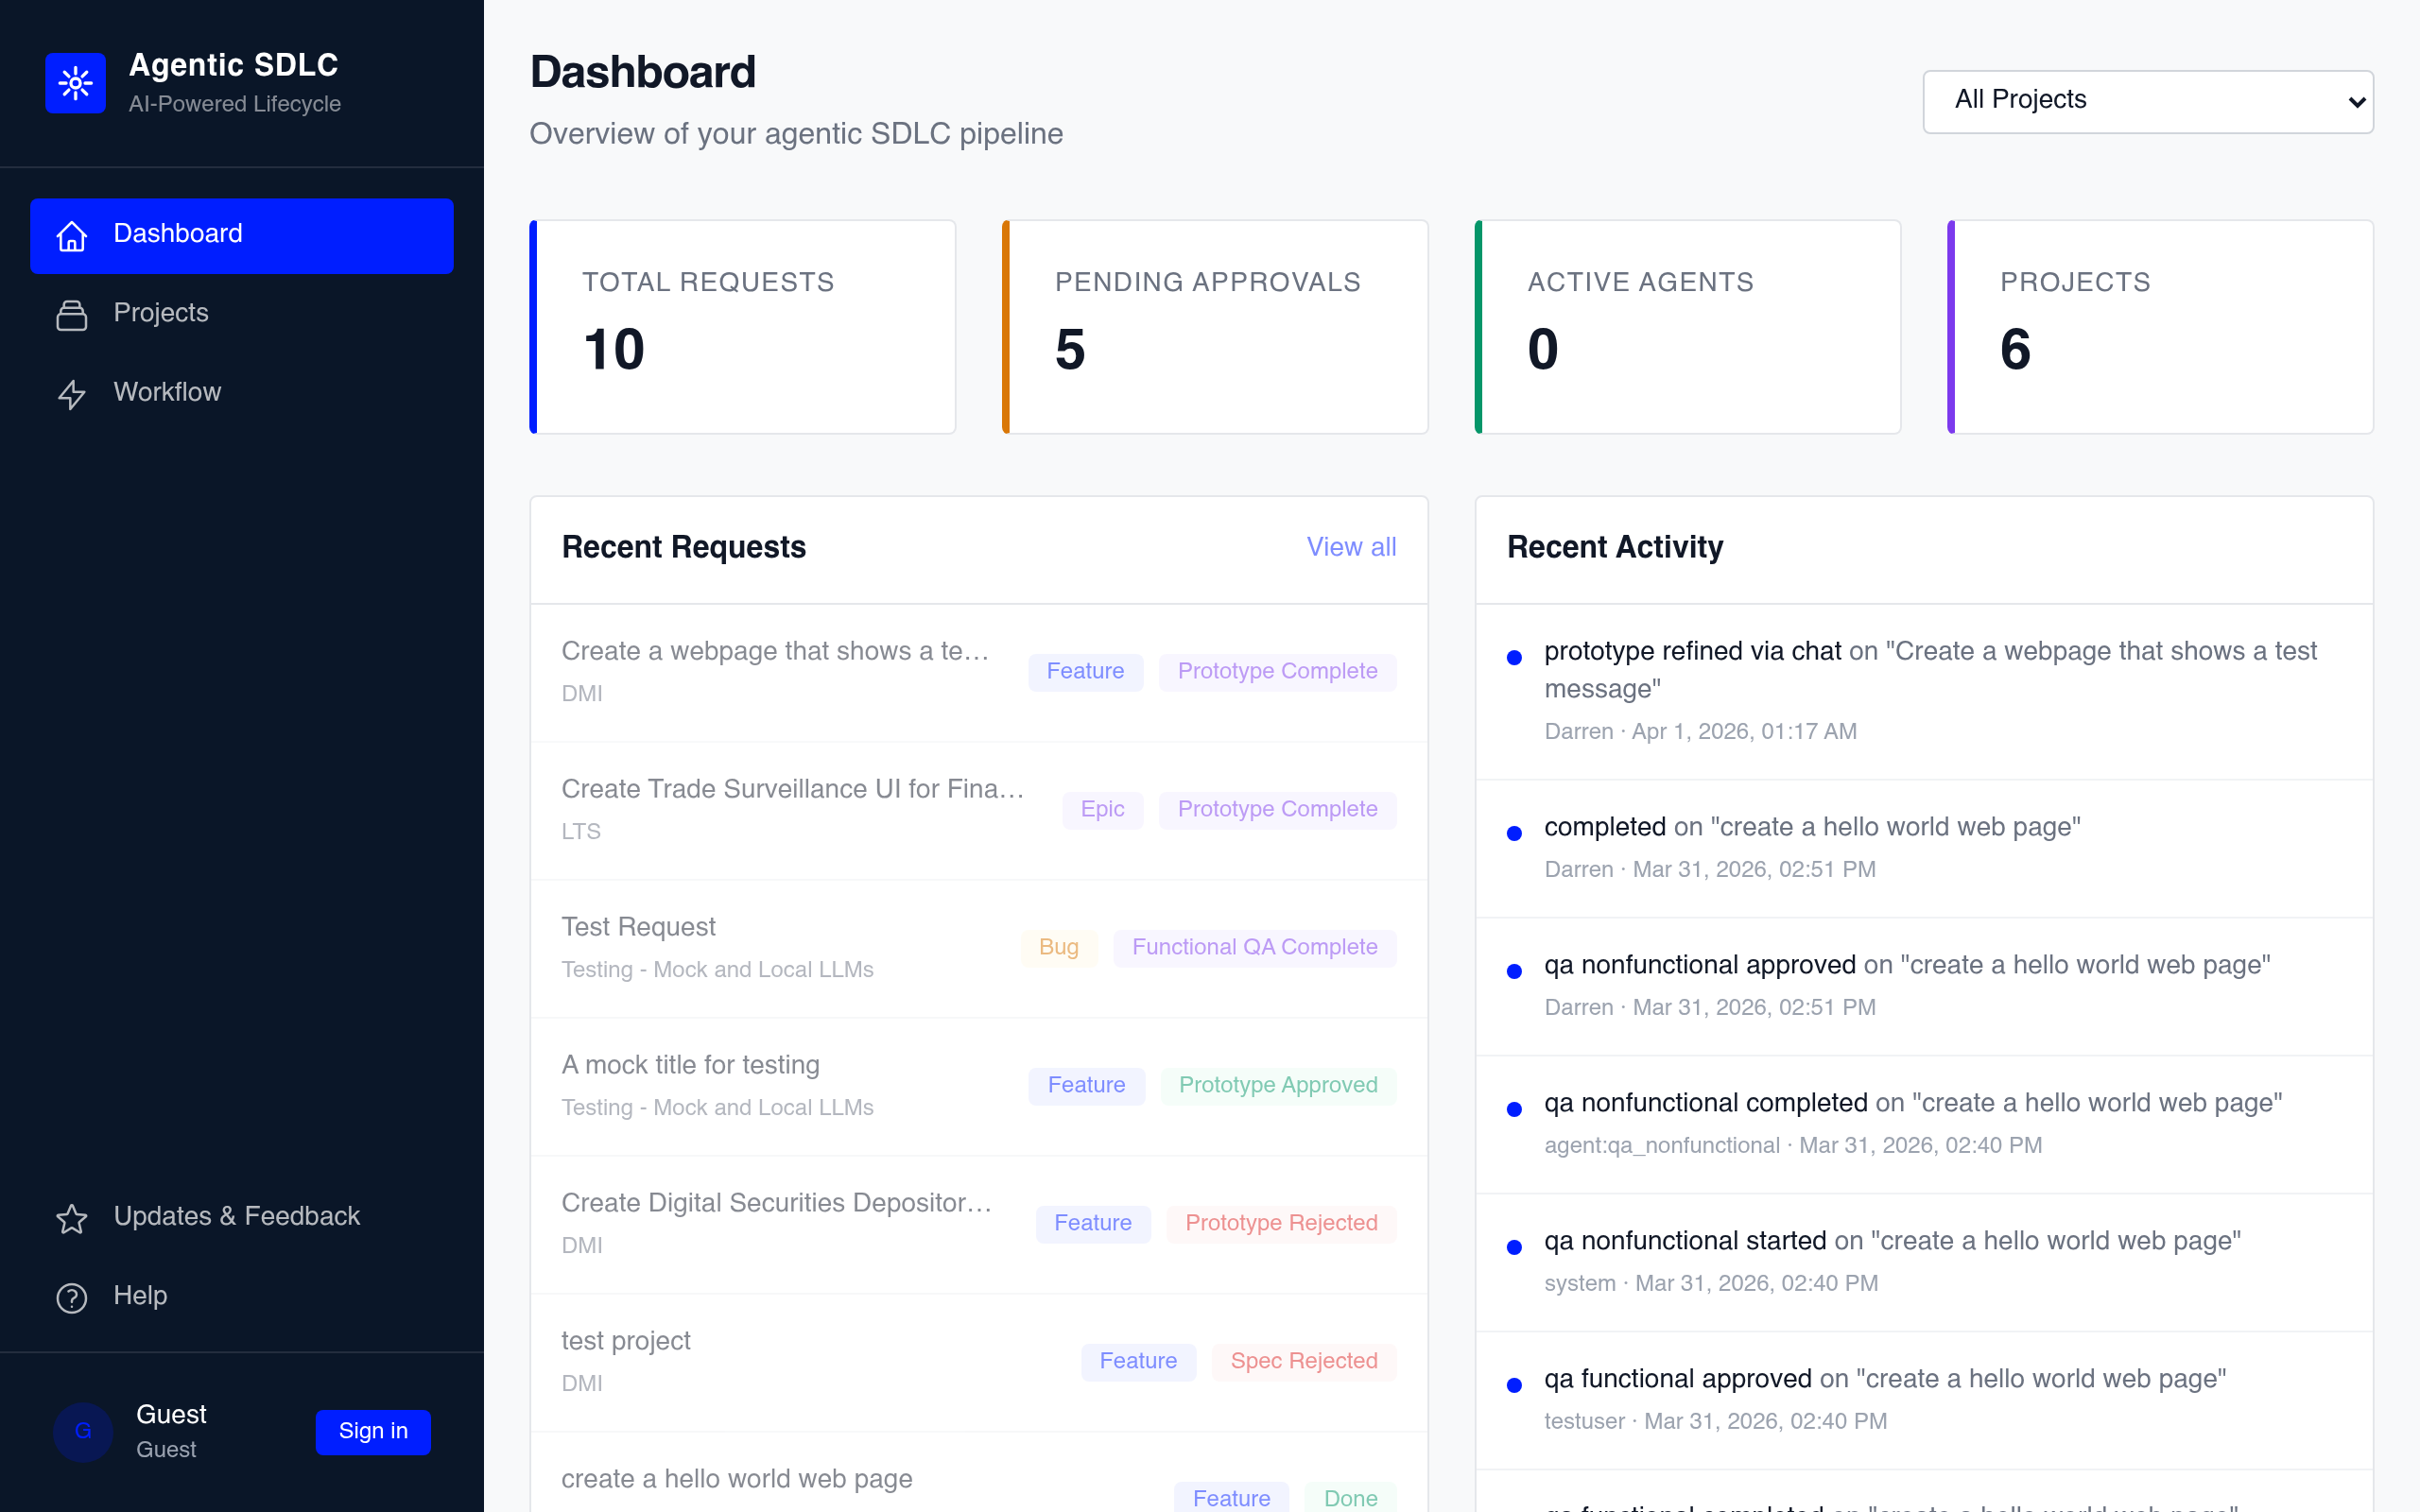
Task: Click the Projects stack icon in sidebar
Action: [72, 315]
